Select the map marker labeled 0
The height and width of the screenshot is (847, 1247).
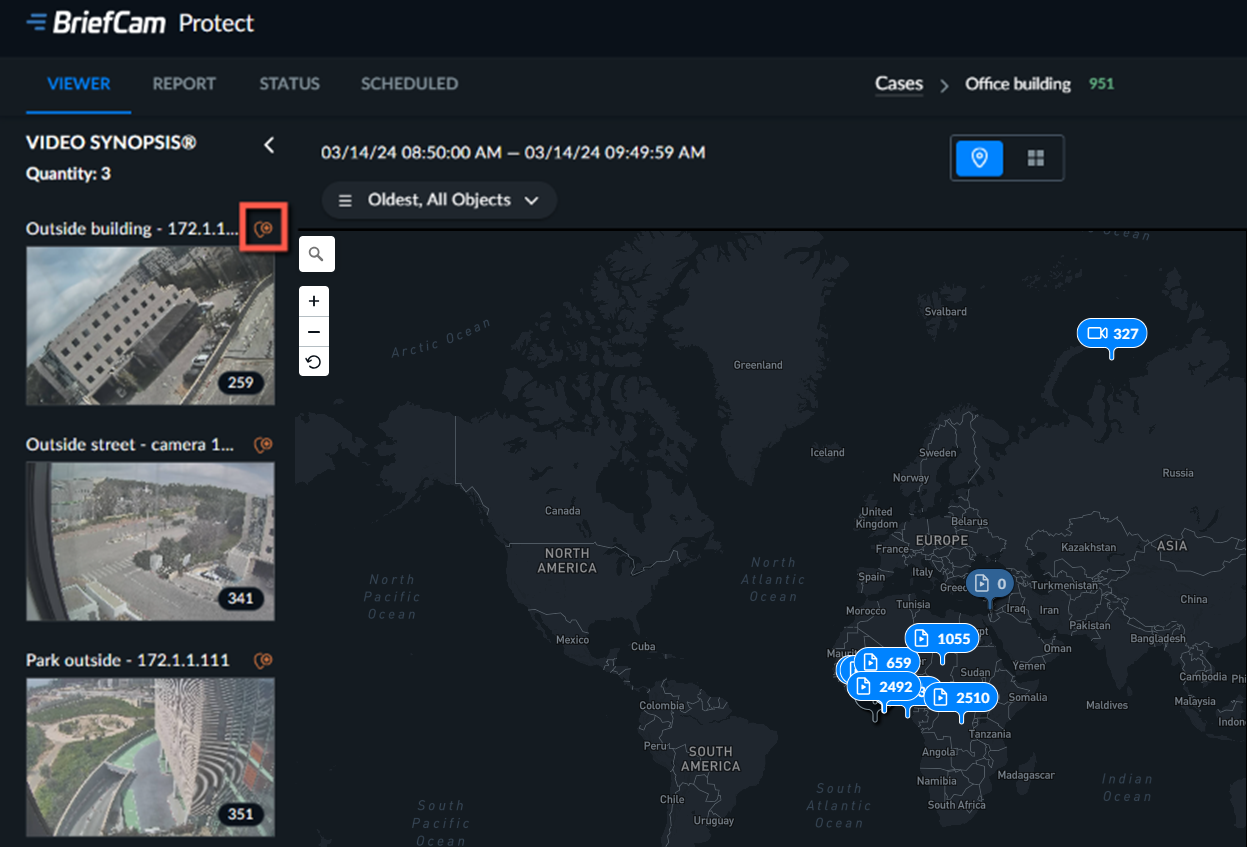tap(989, 584)
